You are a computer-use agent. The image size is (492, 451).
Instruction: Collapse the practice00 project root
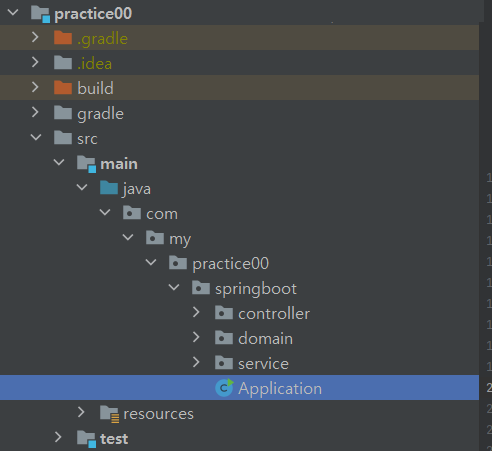[x=13, y=12]
